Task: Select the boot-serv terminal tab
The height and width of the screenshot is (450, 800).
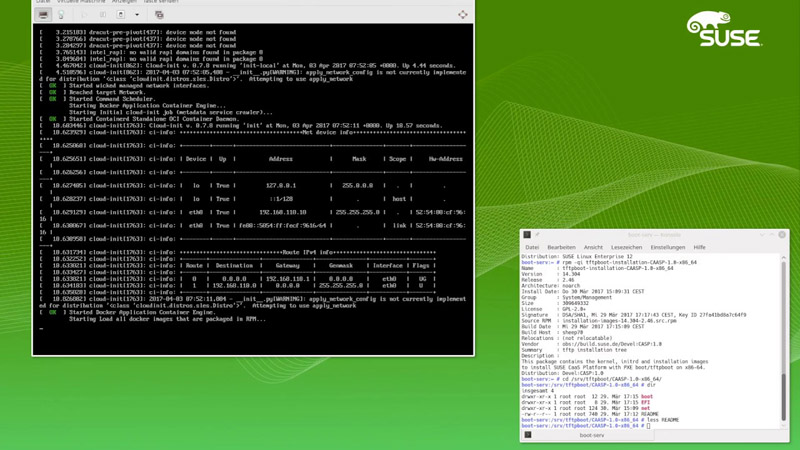Action: [591, 435]
